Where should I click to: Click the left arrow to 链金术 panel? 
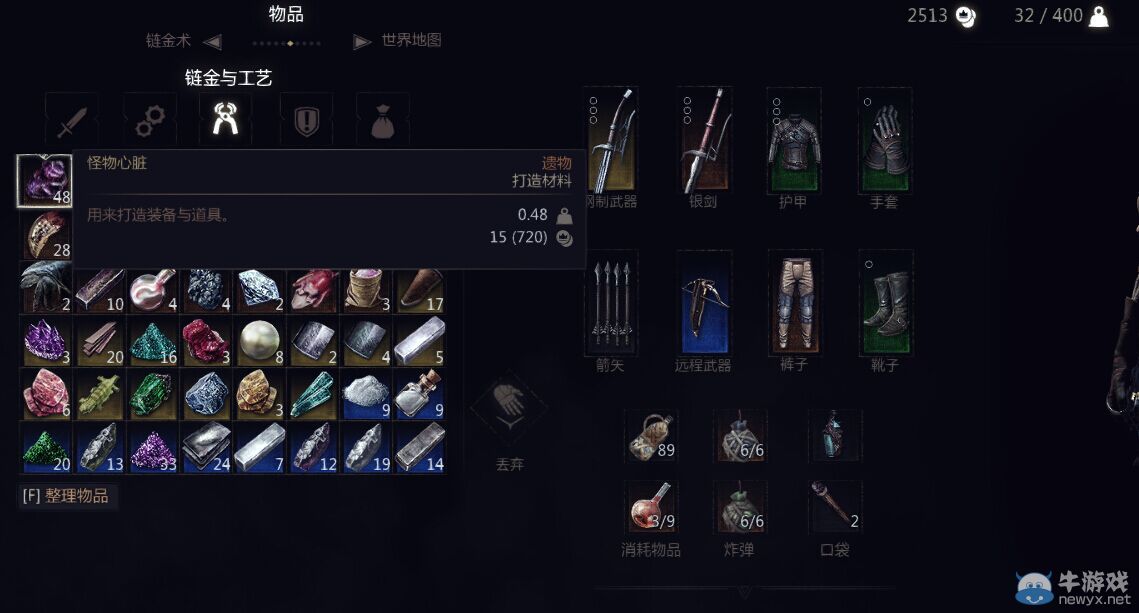click(x=211, y=42)
